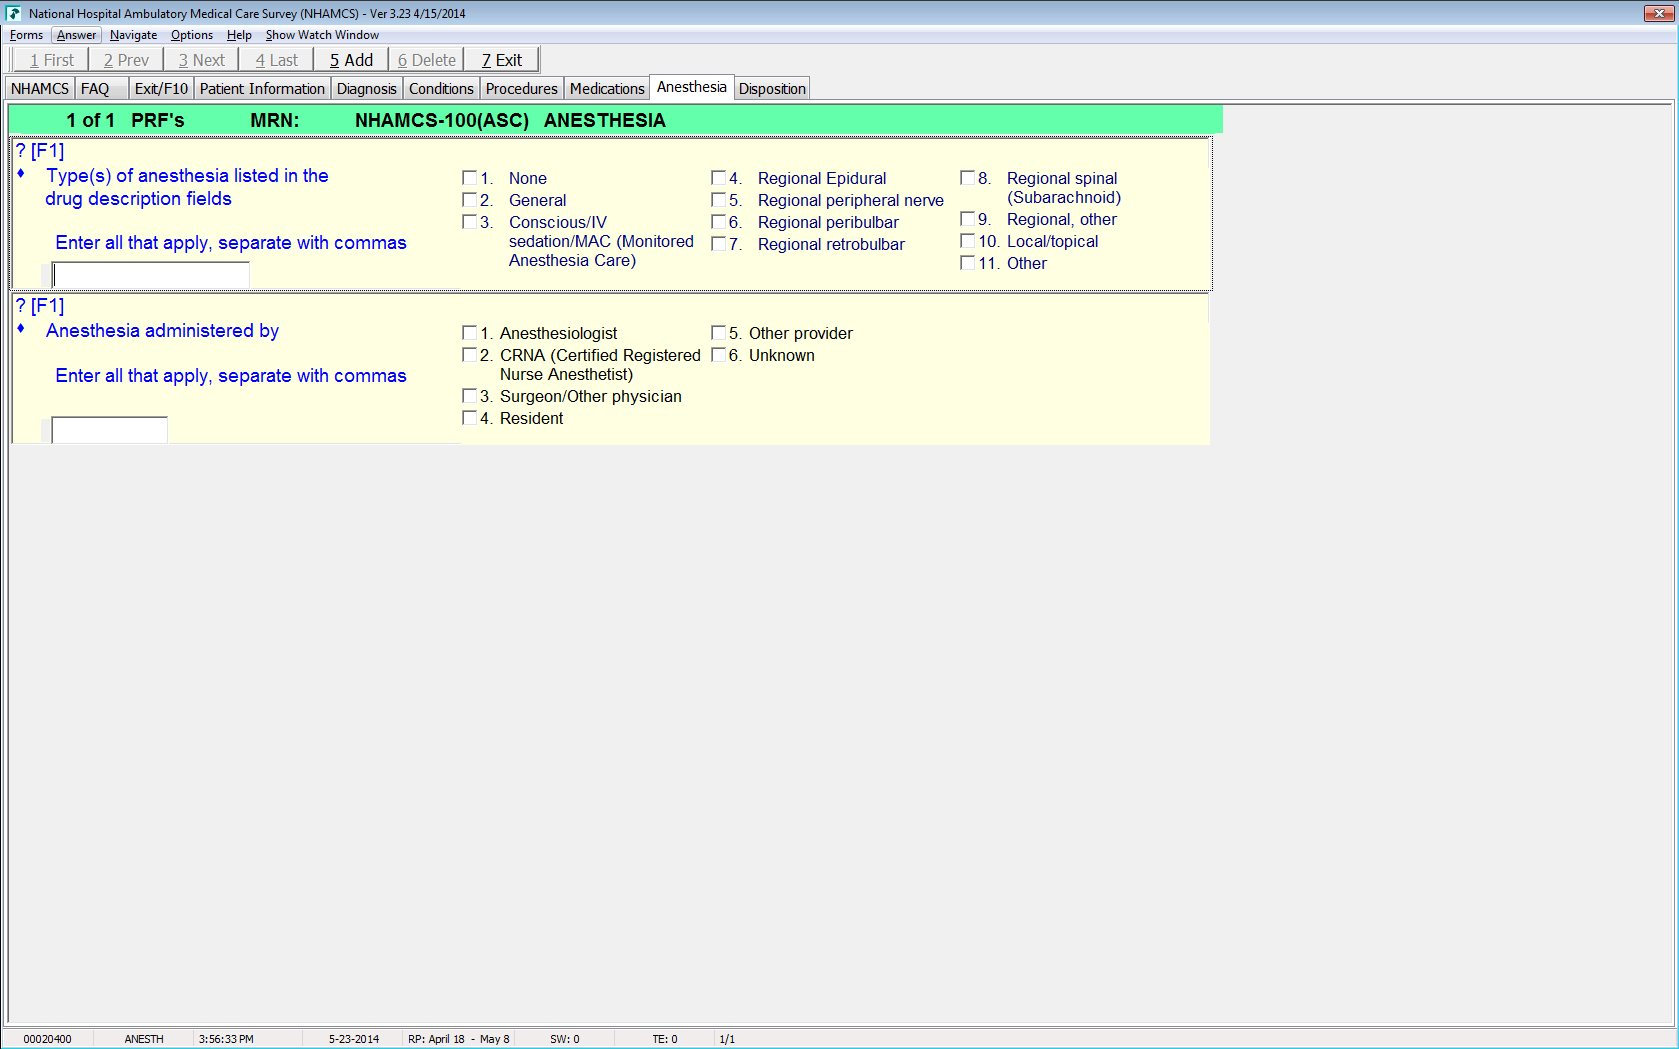Select the Anesthesia tab

[x=692, y=87]
